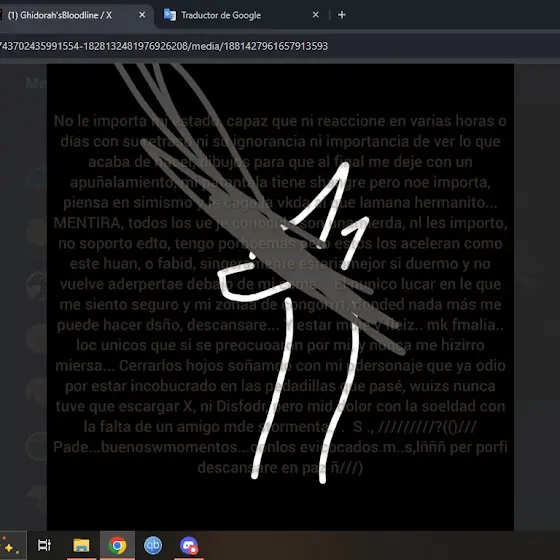
Task: Close the Traductor de Google tab
Action: pyautogui.click(x=316, y=15)
